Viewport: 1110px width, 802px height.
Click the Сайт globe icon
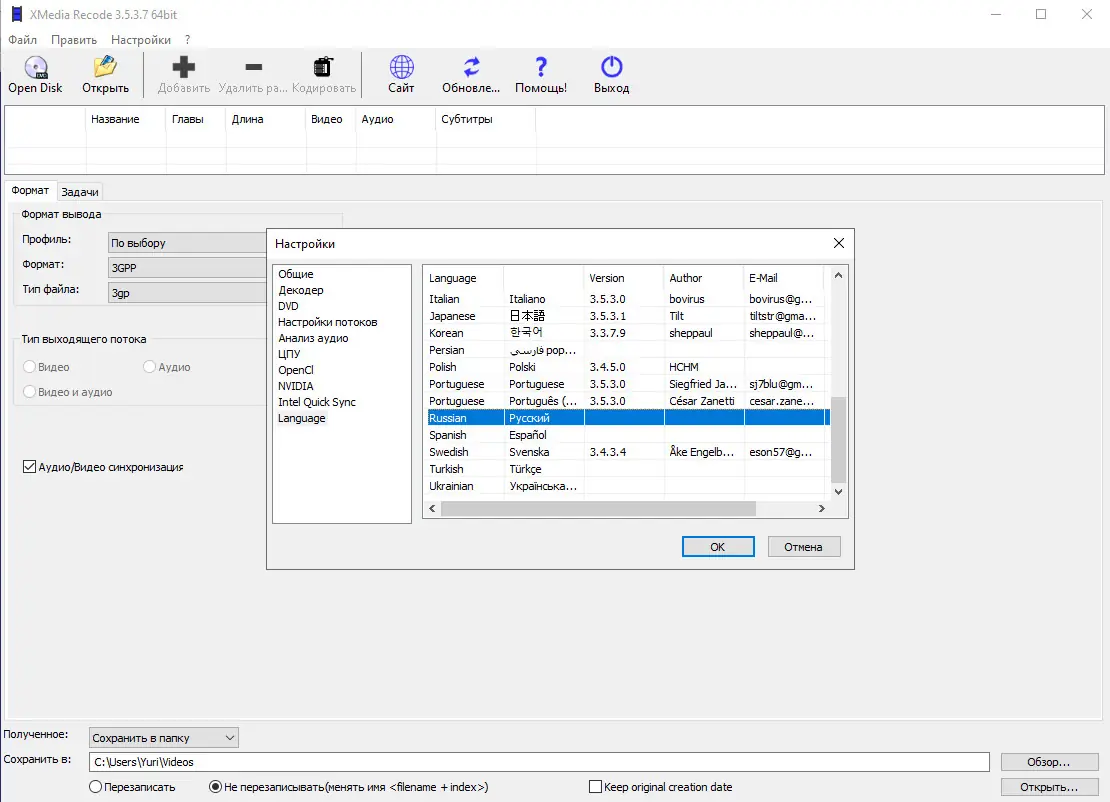[x=400, y=66]
